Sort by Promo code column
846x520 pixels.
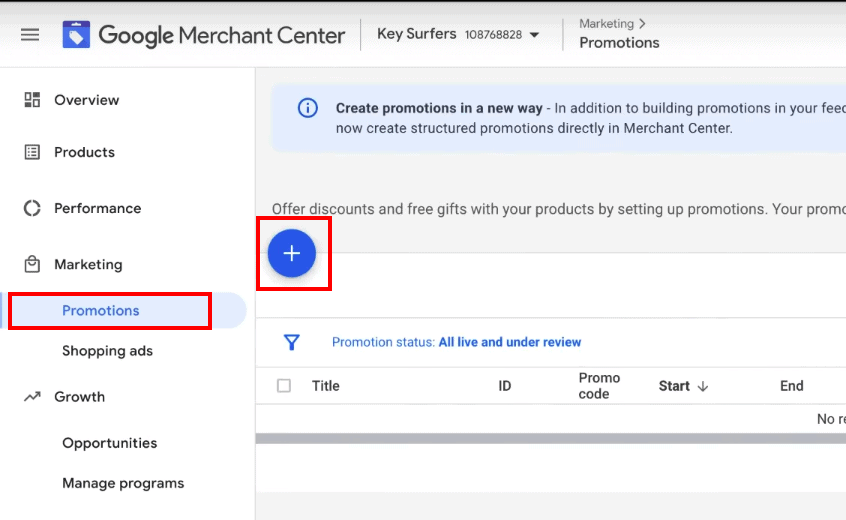click(x=599, y=386)
